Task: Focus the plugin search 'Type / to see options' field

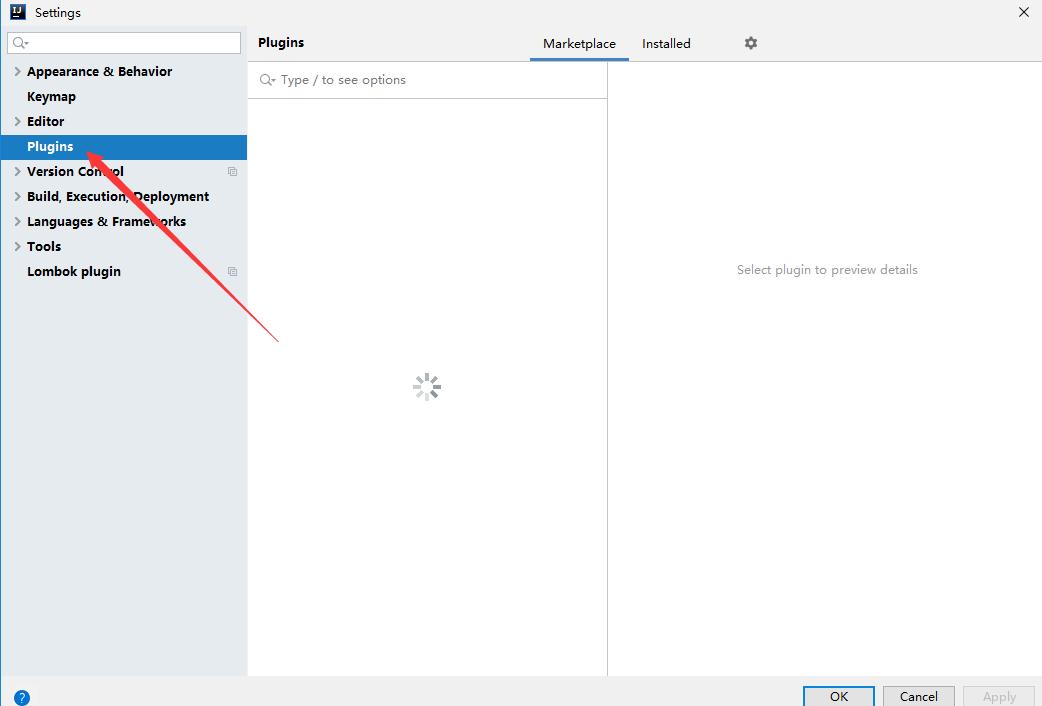Action: (427, 80)
